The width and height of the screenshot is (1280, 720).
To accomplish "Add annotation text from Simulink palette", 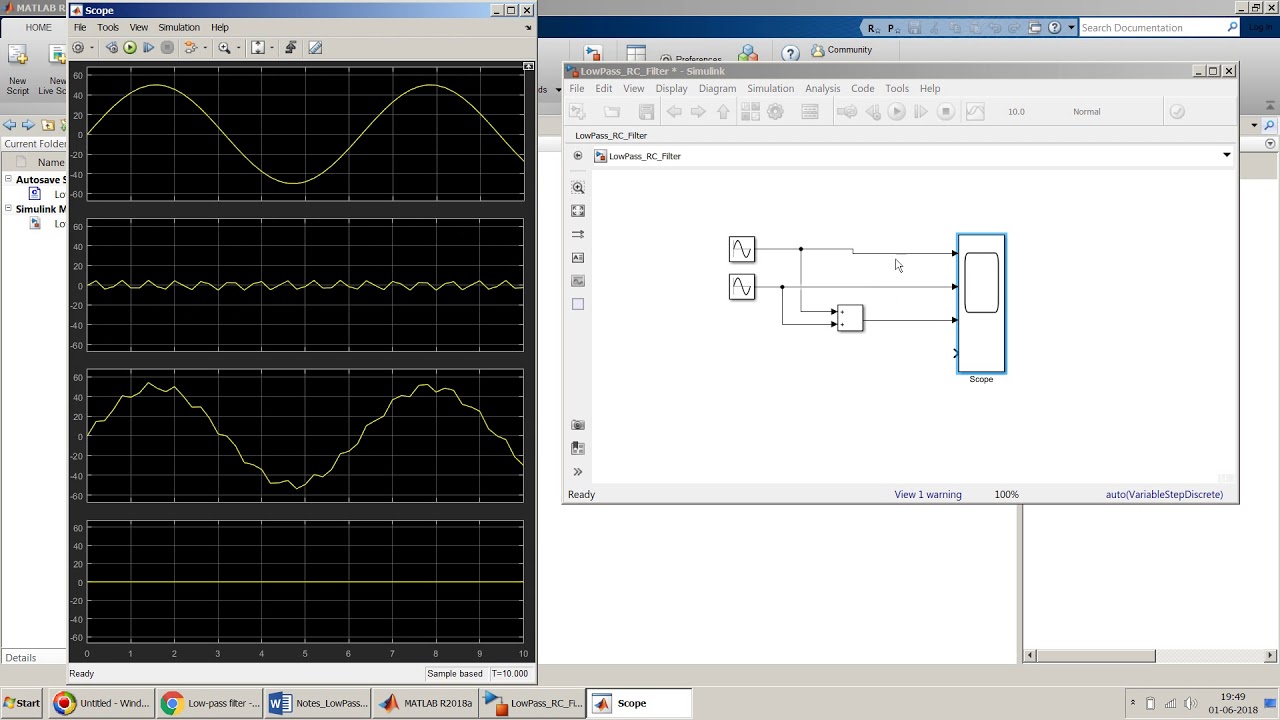I will (x=578, y=258).
